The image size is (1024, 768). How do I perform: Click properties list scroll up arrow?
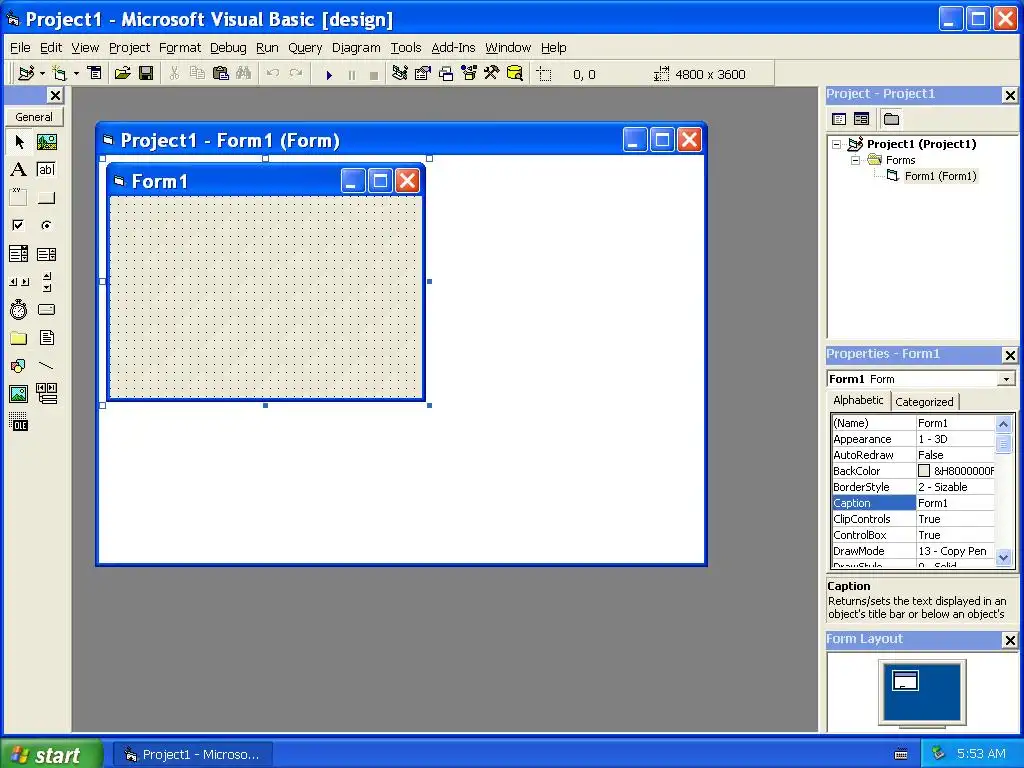pos(1004,424)
